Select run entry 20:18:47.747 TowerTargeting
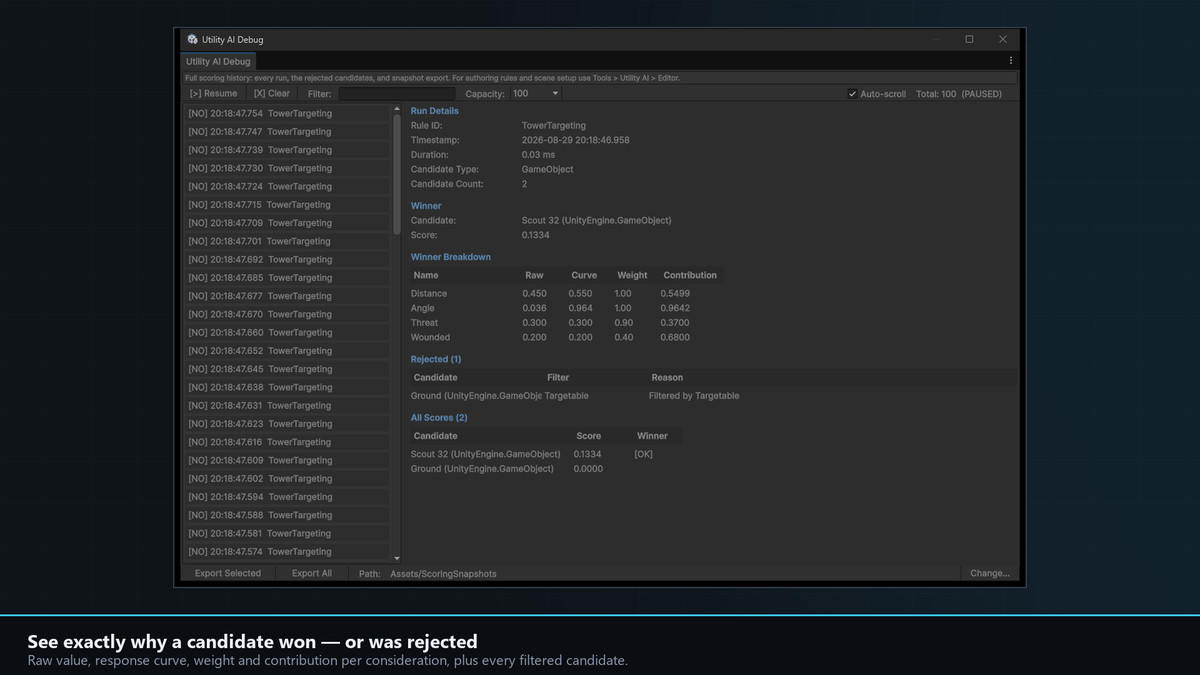Image resolution: width=1200 pixels, height=675 pixels. click(287, 132)
